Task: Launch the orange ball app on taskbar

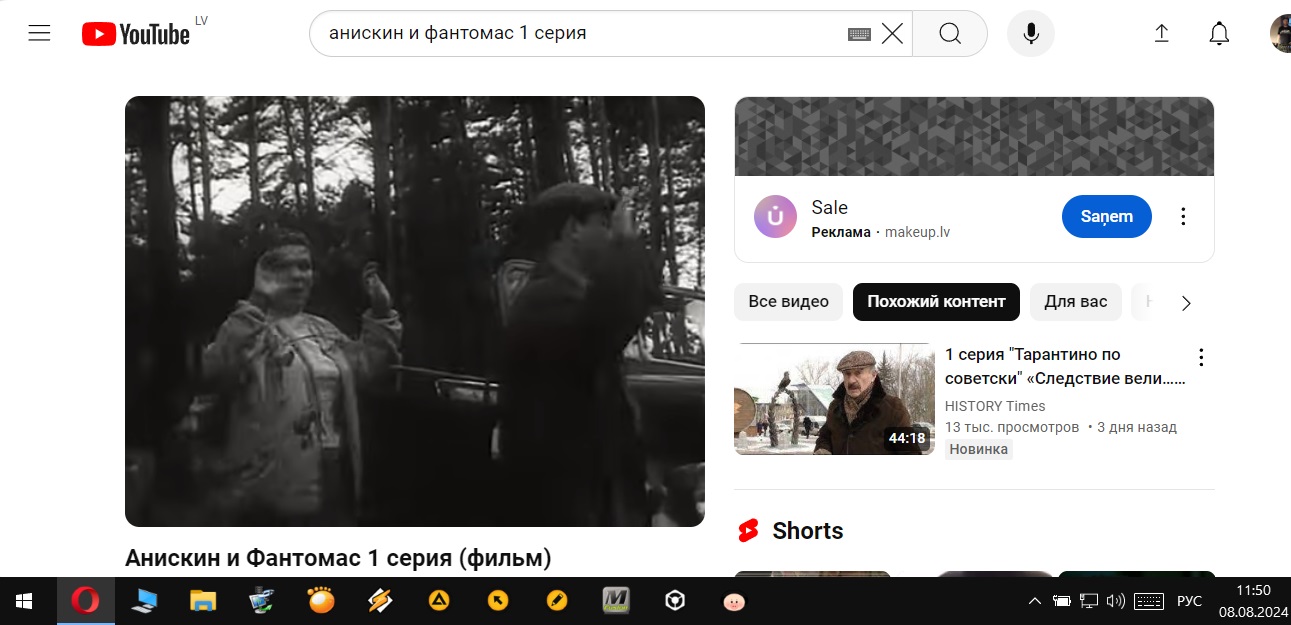Action: click(x=321, y=601)
